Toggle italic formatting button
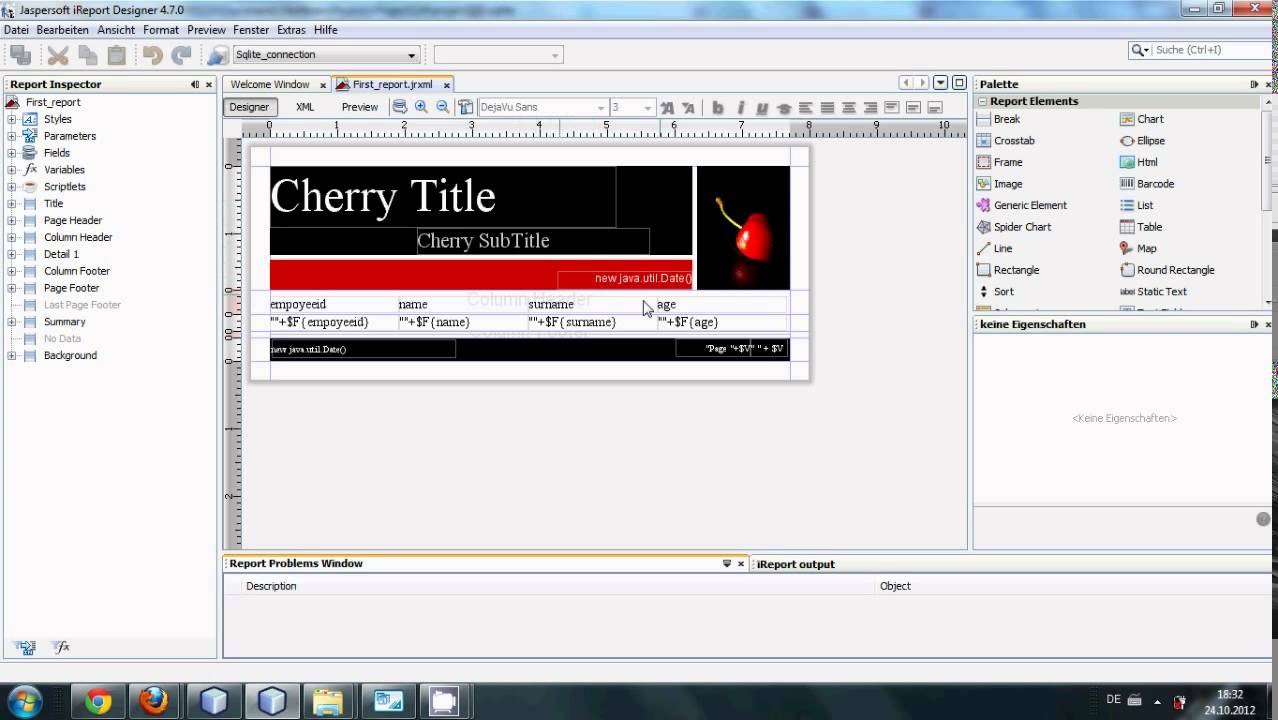 (x=740, y=107)
